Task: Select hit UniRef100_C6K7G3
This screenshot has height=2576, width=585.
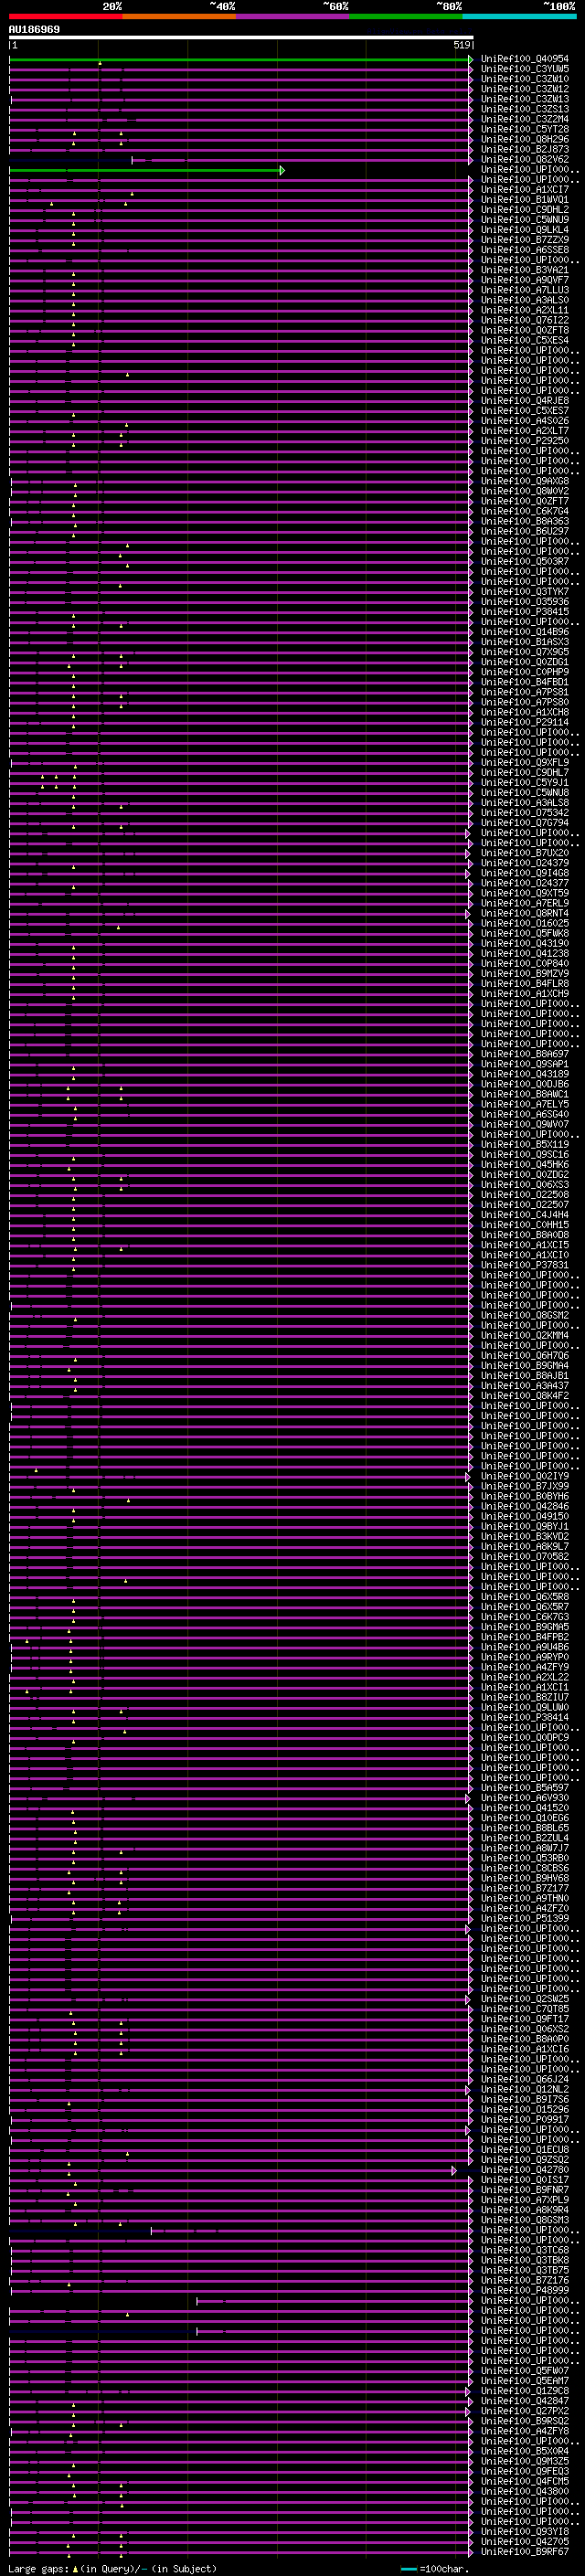Action: point(525,1616)
